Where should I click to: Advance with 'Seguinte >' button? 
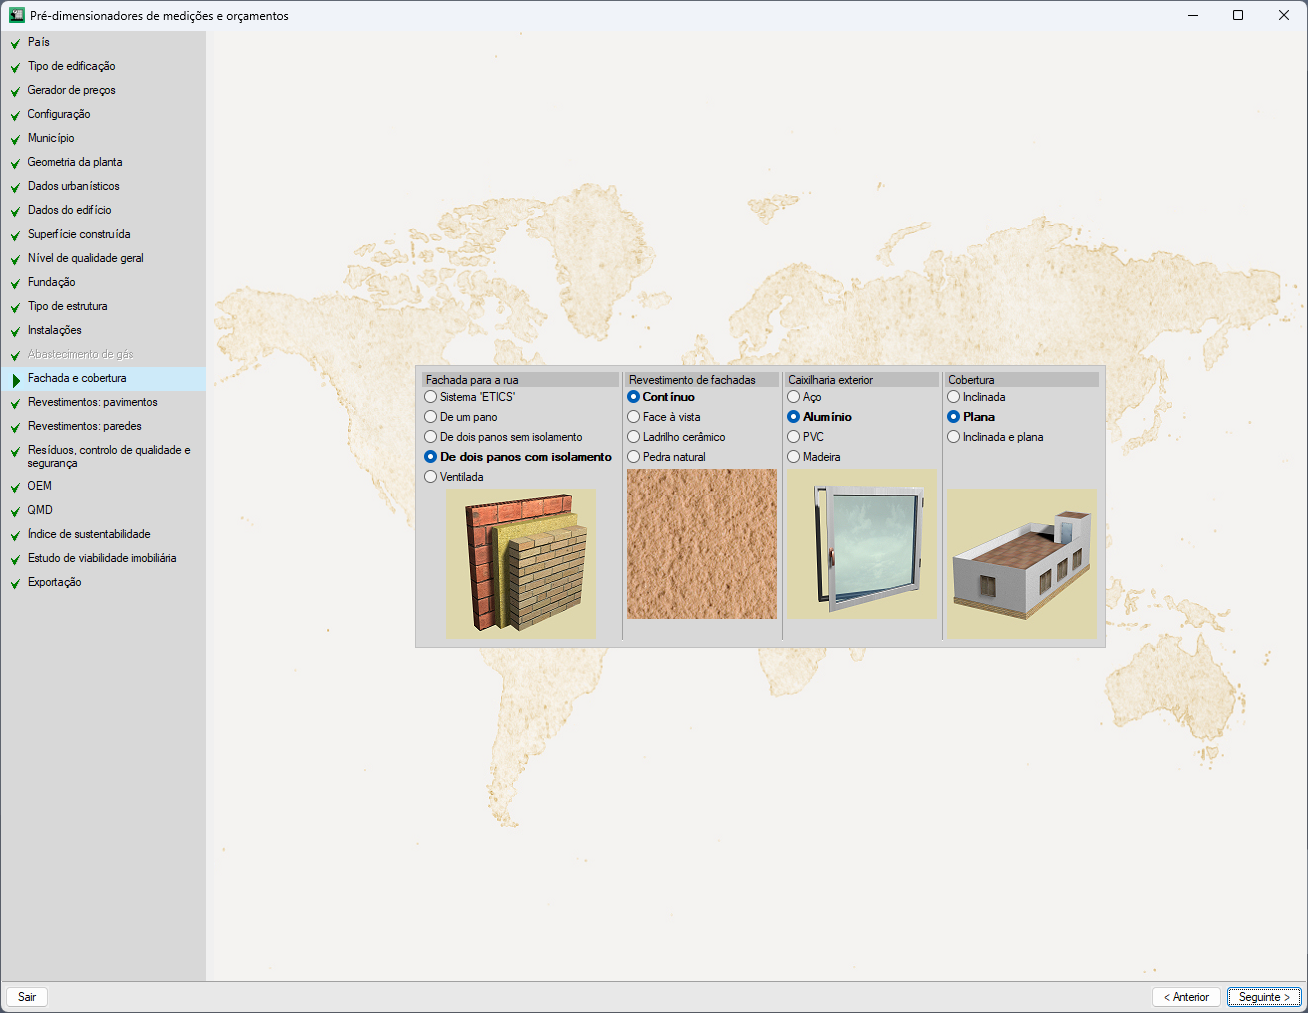pyautogui.click(x=1264, y=997)
